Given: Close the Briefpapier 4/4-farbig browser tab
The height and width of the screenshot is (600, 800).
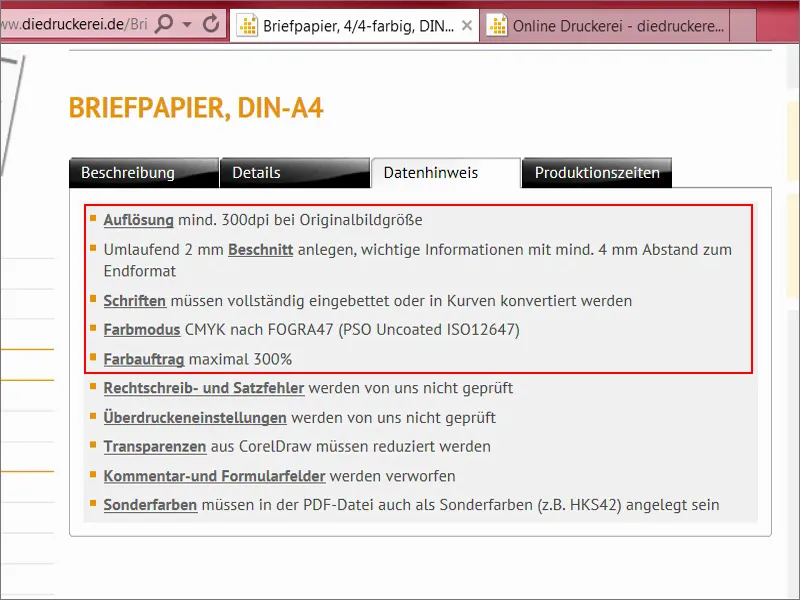Looking at the screenshot, I should 466,26.
